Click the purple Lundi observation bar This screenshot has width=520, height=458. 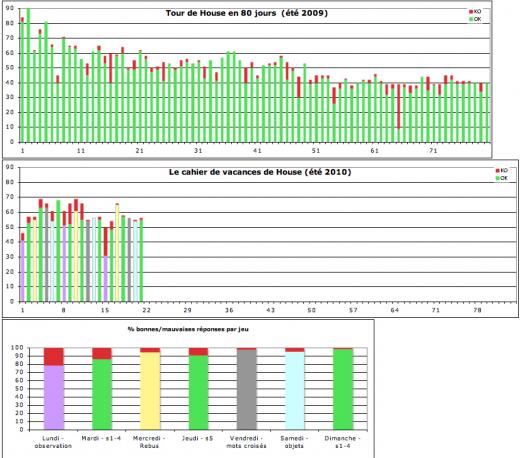[x=54, y=397]
